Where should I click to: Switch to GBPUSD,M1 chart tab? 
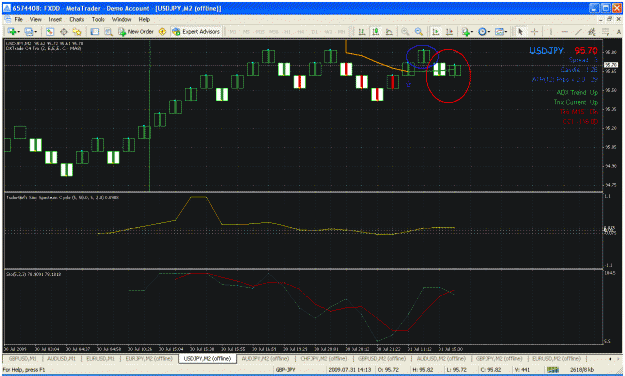pyautogui.click(x=22, y=358)
